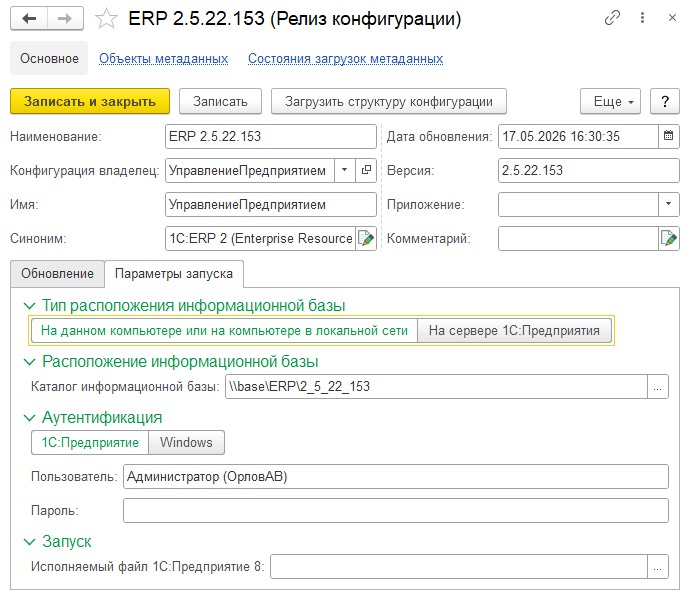Open calendar picker for Дата обновления

[668, 136]
